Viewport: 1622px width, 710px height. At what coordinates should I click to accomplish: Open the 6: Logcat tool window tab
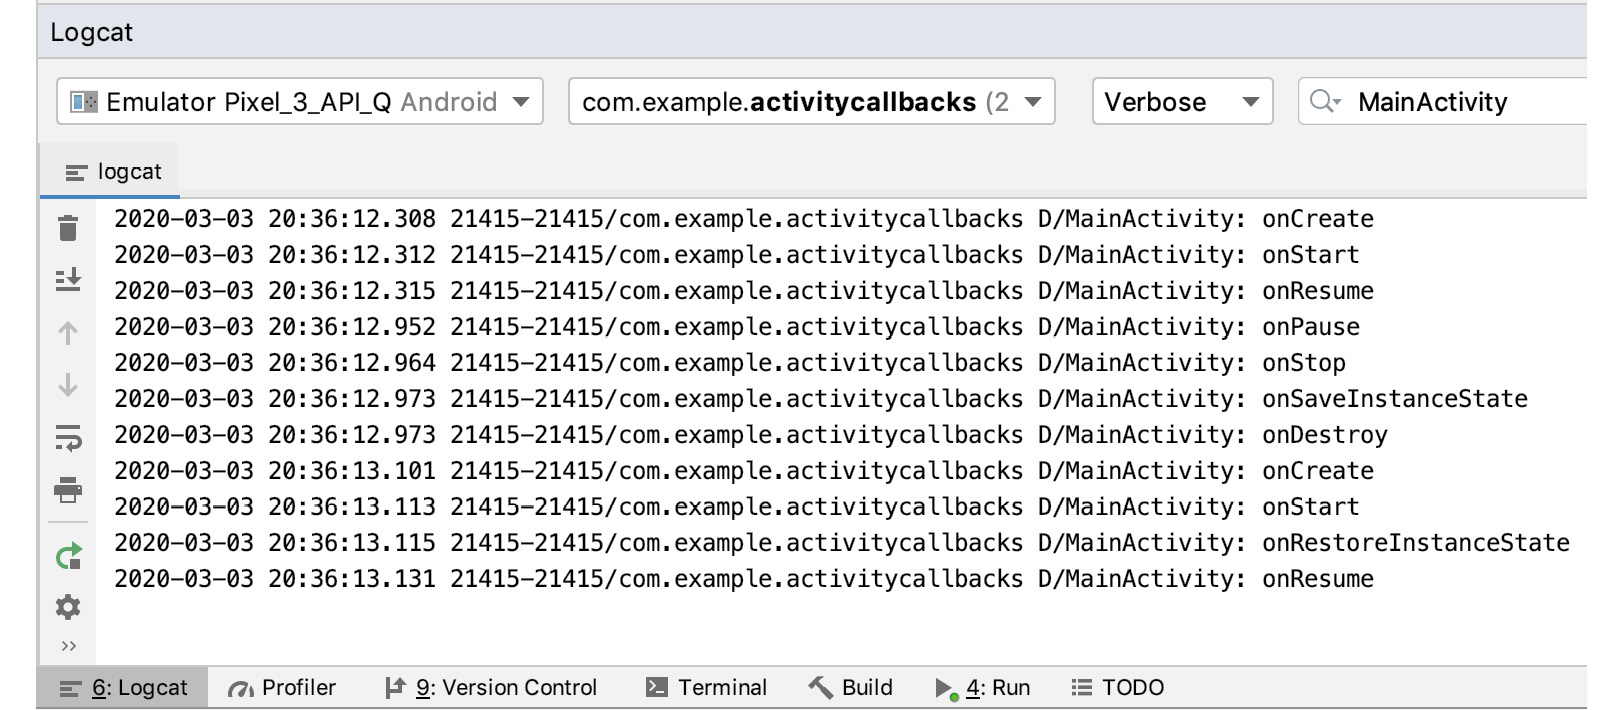124,688
